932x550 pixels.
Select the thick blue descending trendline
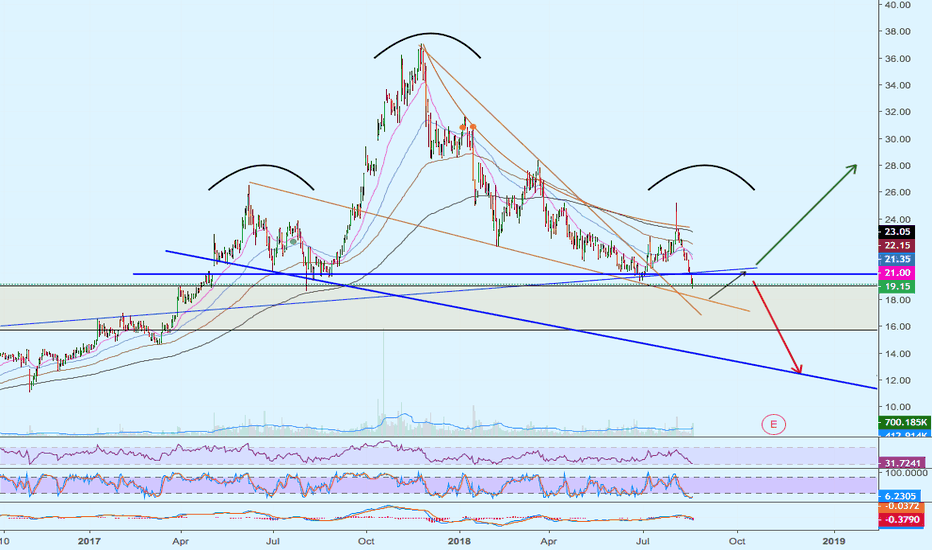point(521,319)
